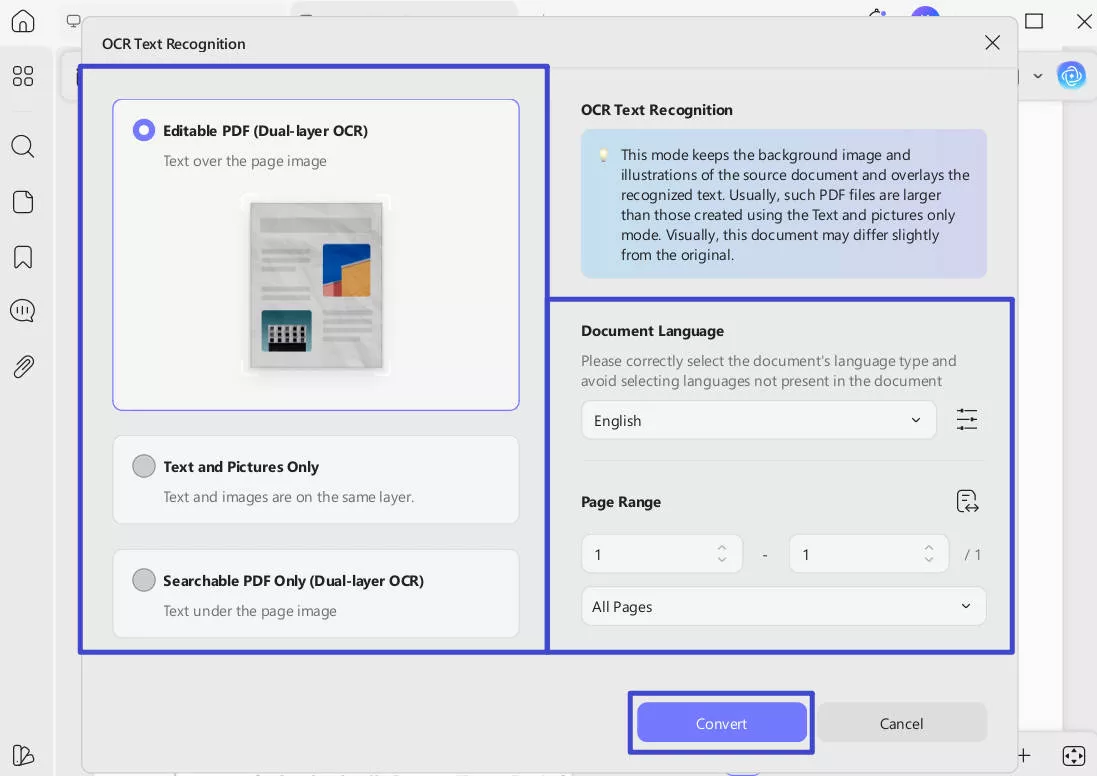Open the Attachments paperclip icon
1097x776 pixels.
22,367
